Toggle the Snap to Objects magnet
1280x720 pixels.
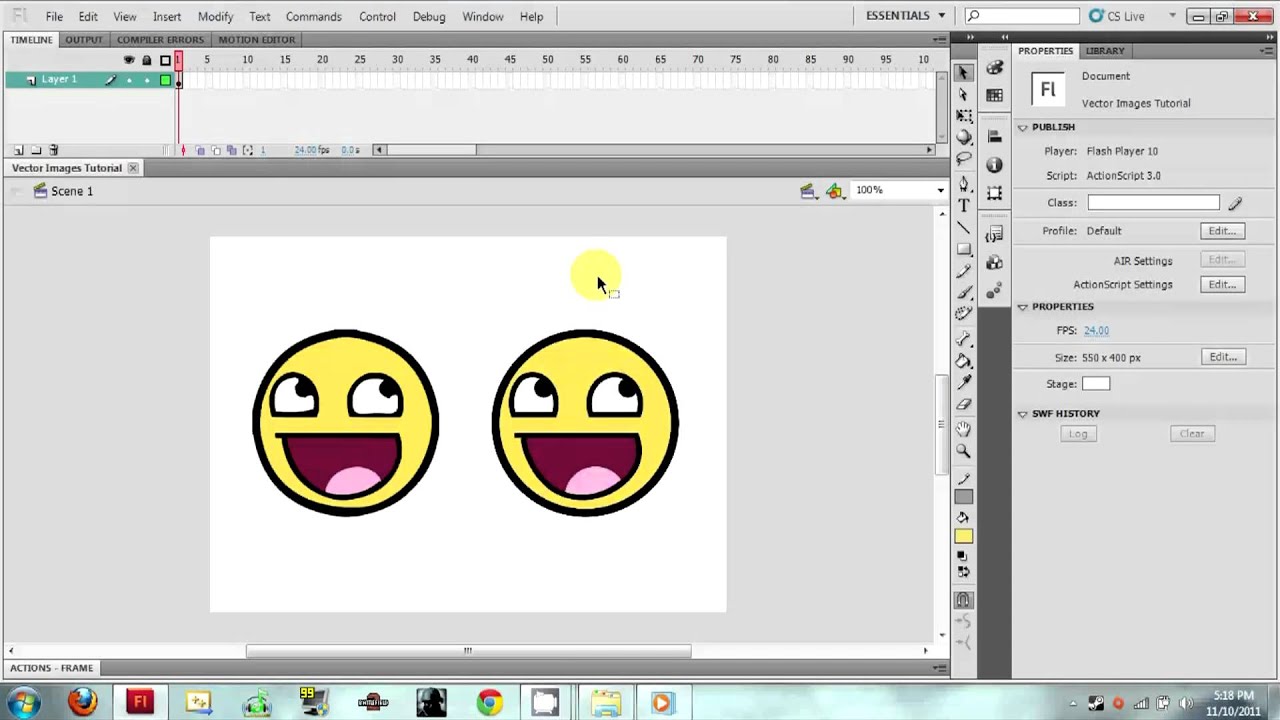[963, 600]
